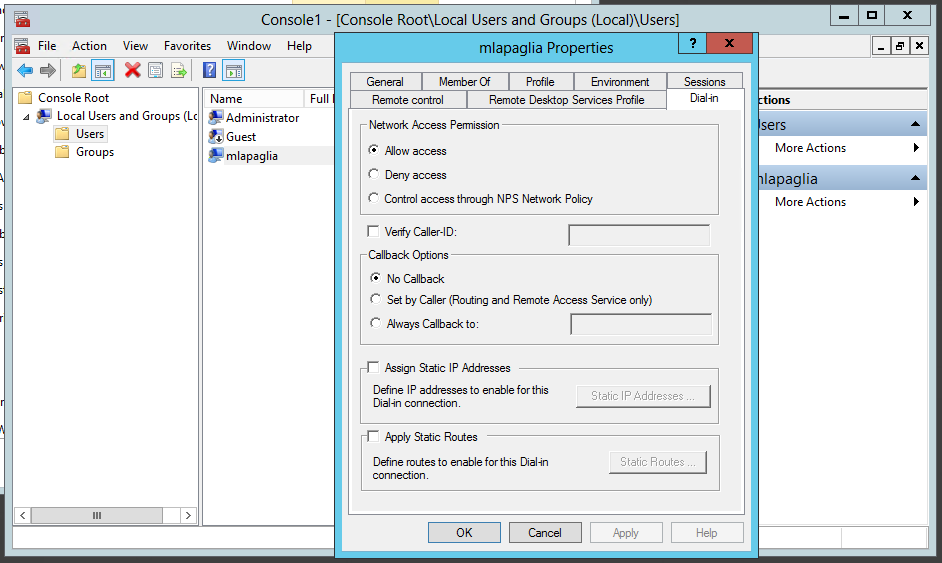Switch to the Member Of tab

tap(464, 82)
